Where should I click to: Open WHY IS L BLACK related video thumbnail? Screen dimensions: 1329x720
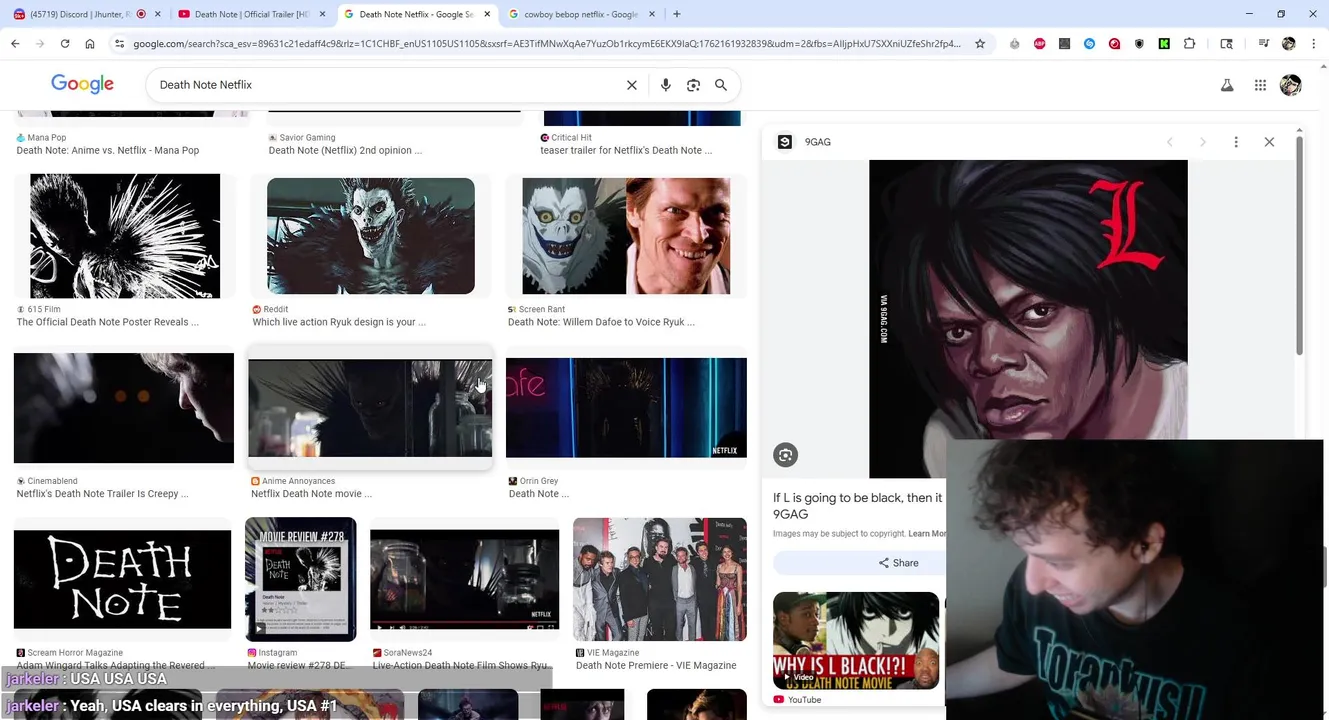856,641
